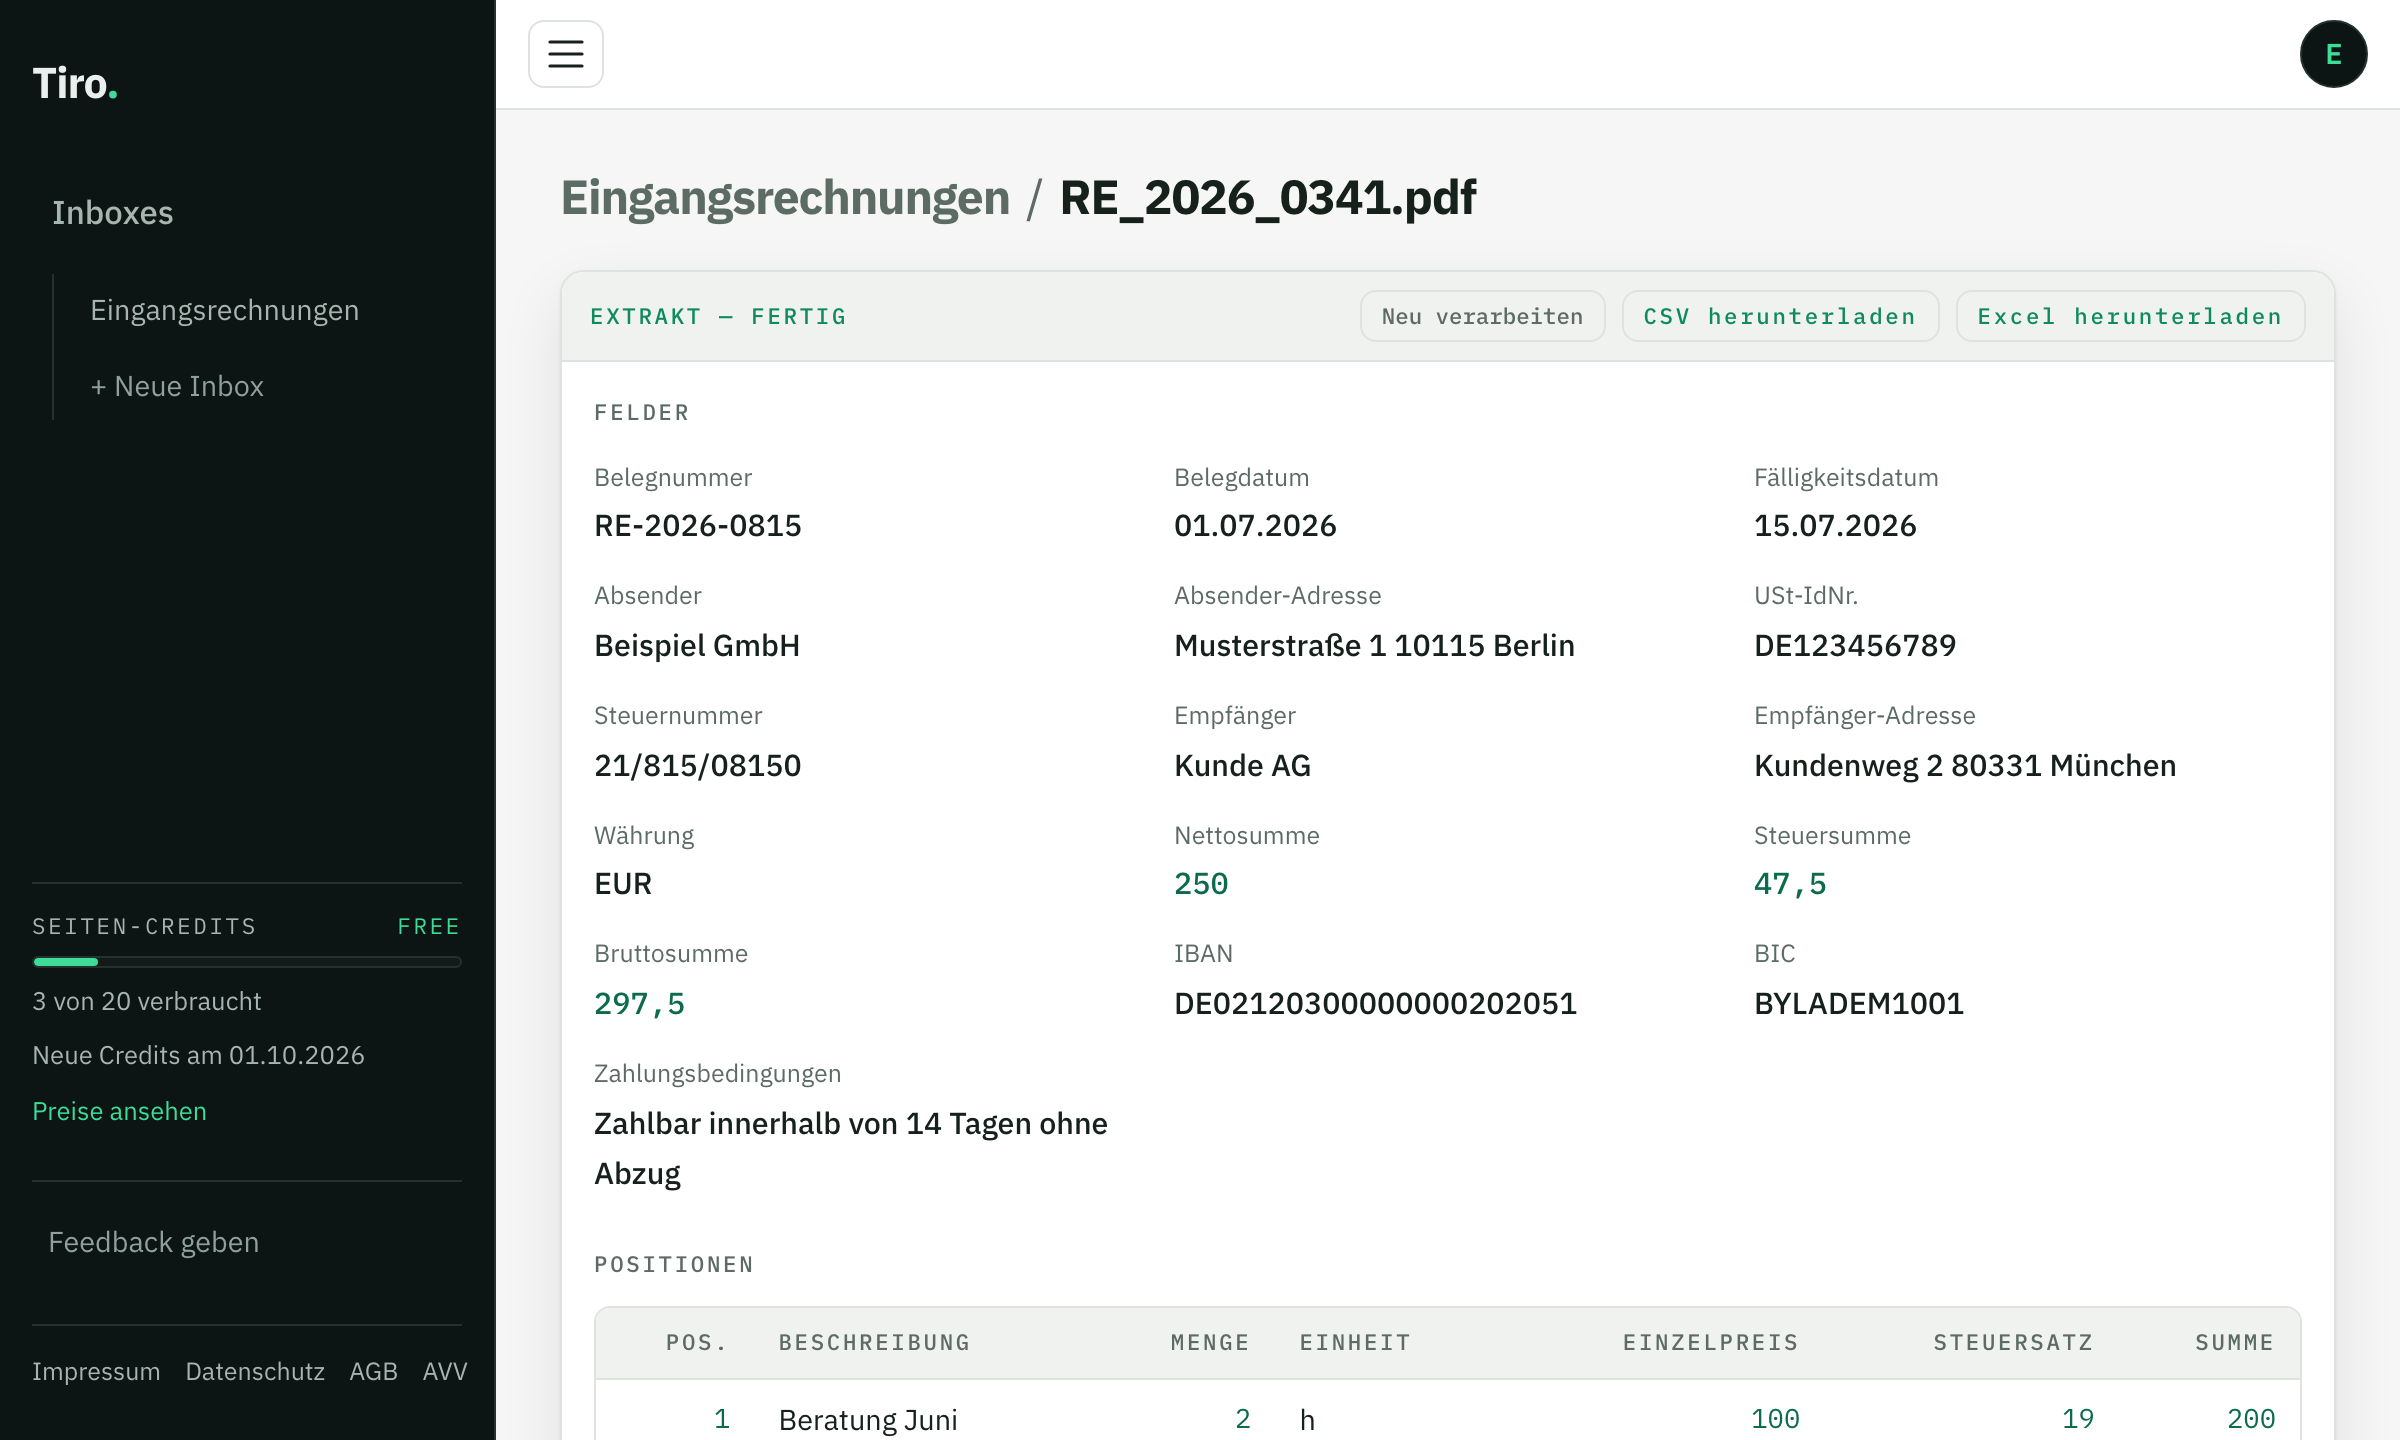Open the AVV link
Image resolution: width=2400 pixels, height=1440 pixels.
click(x=445, y=1371)
